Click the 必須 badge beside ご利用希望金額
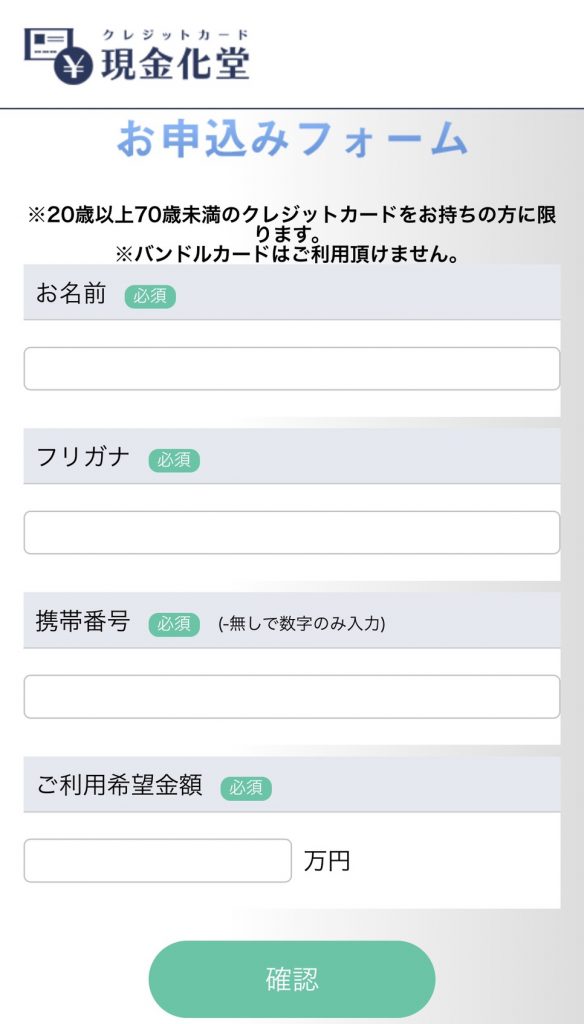 tap(246, 788)
